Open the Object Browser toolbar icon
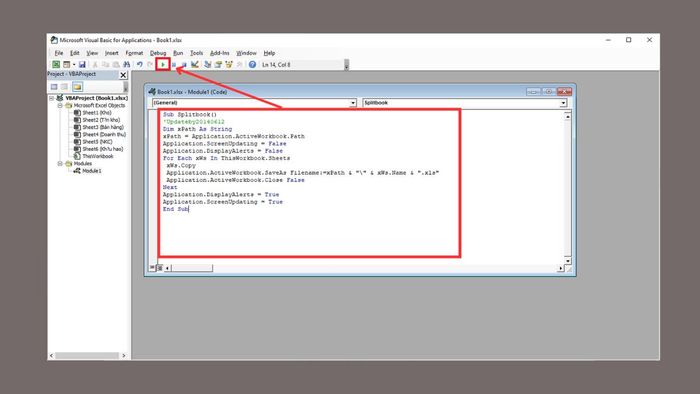Image resolution: width=700 pixels, height=394 pixels. click(229, 65)
